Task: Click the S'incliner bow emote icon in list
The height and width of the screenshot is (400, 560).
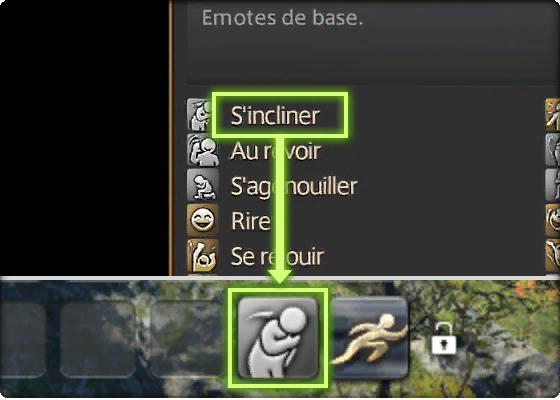Action: 201,115
